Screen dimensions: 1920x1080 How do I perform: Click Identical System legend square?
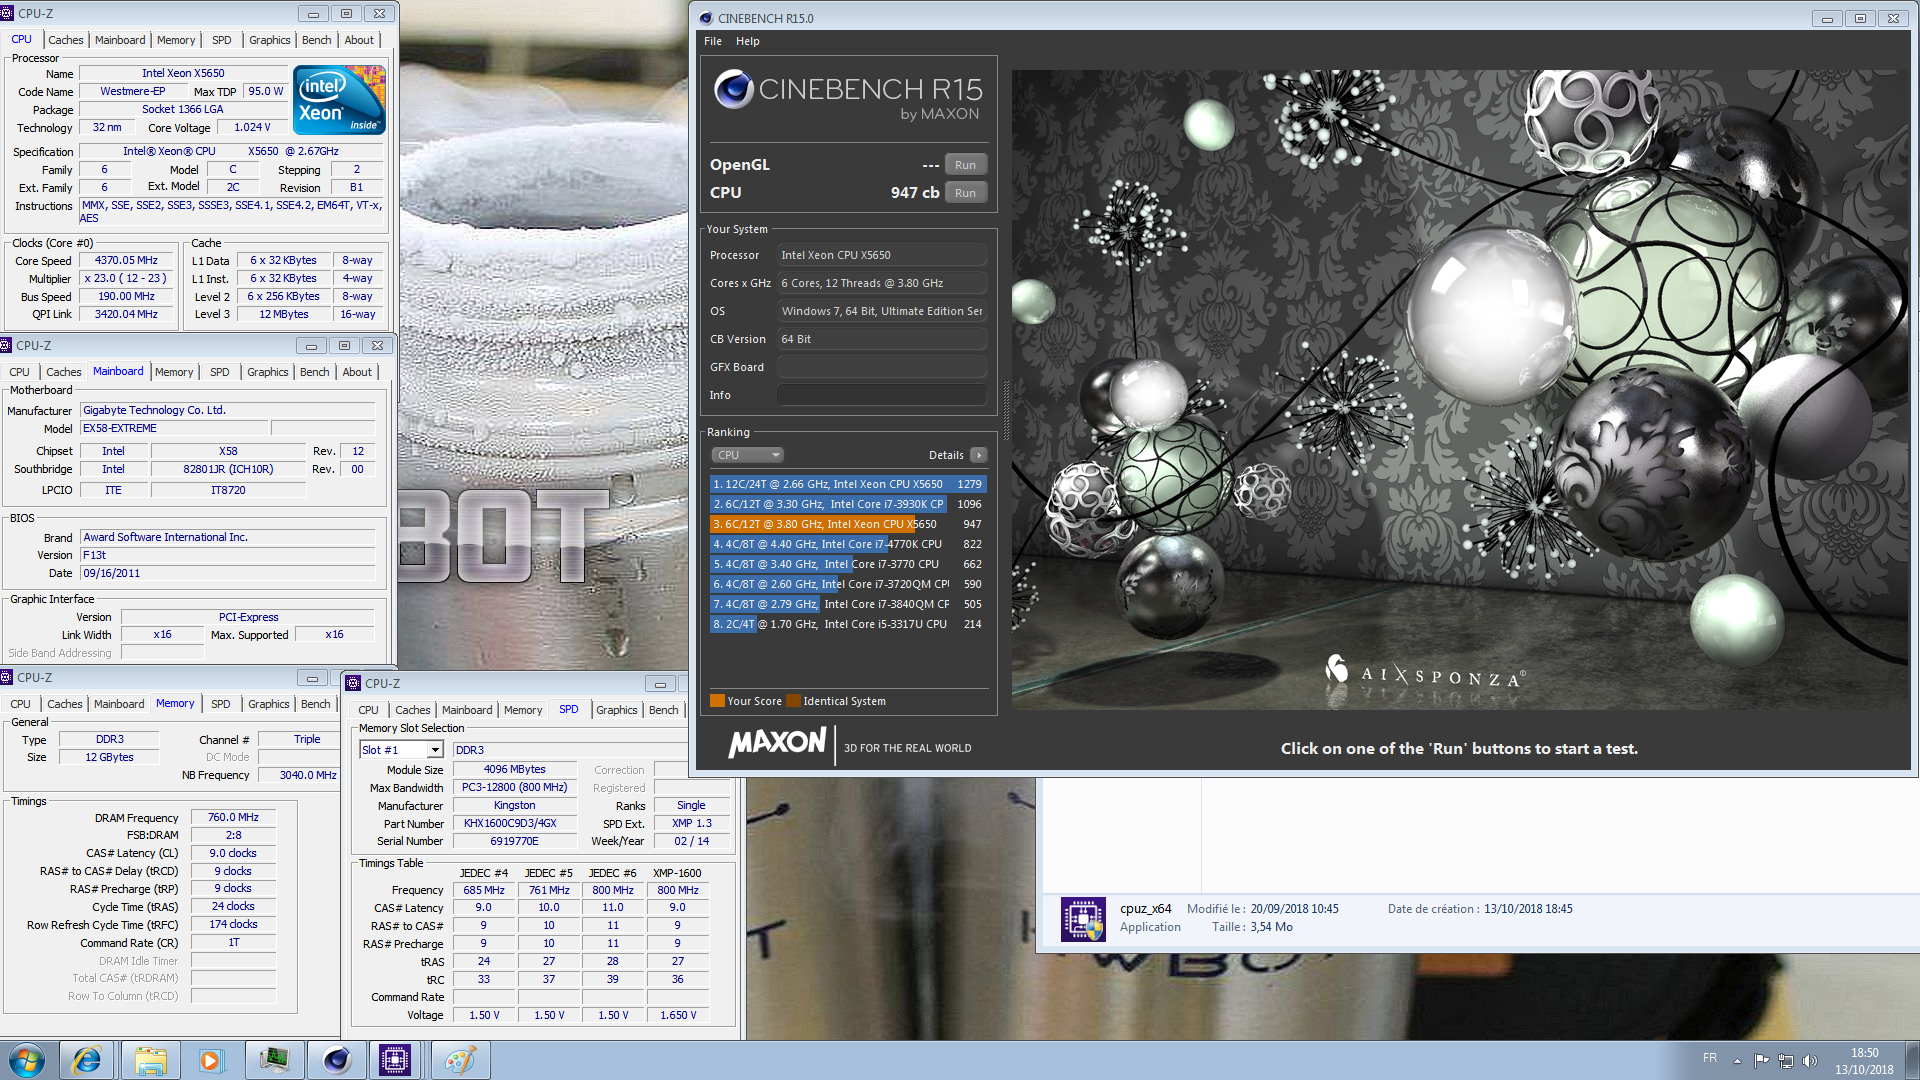(x=794, y=701)
